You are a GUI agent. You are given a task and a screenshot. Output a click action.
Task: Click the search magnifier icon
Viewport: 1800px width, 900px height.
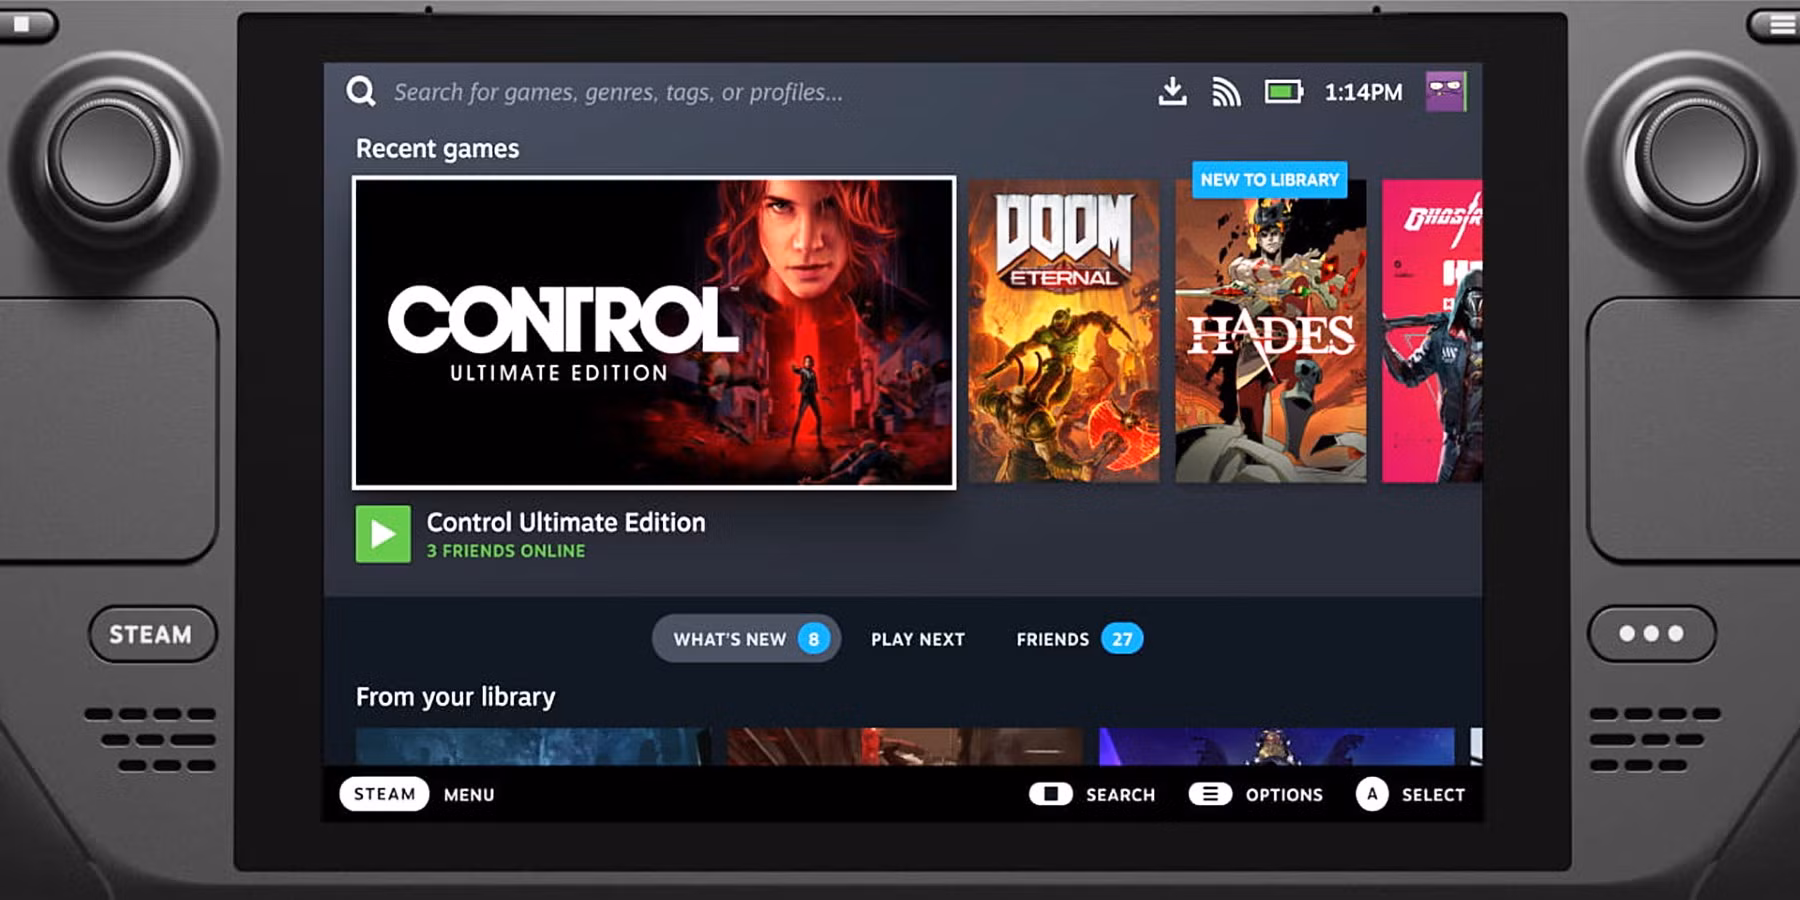361,92
